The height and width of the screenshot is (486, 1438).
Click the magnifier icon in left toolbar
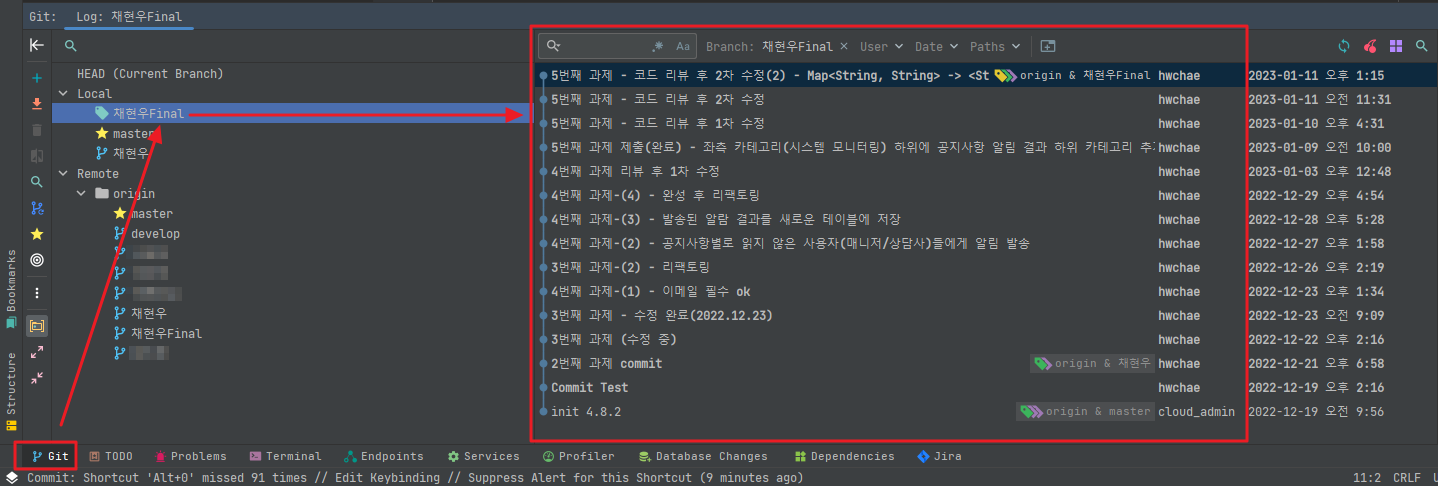37,182
